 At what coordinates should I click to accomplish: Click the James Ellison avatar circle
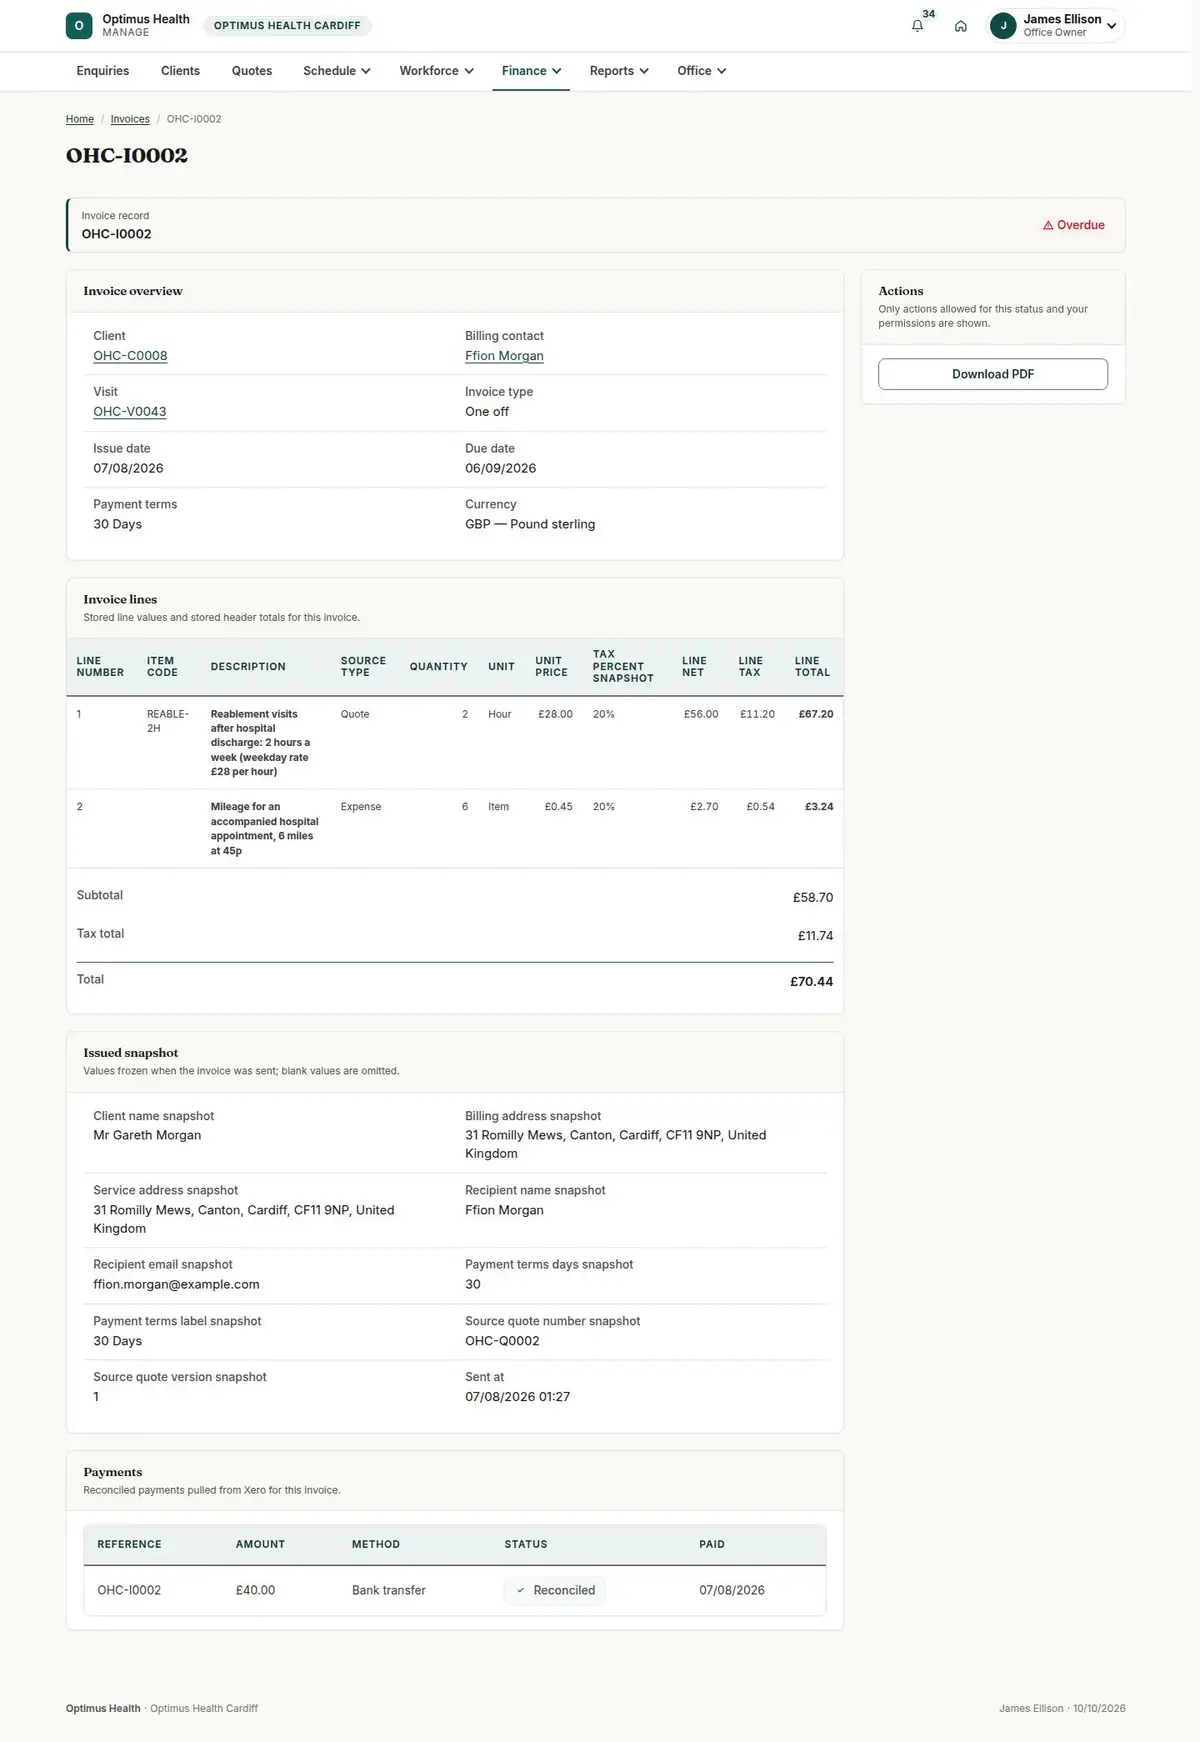[1003, 26]
